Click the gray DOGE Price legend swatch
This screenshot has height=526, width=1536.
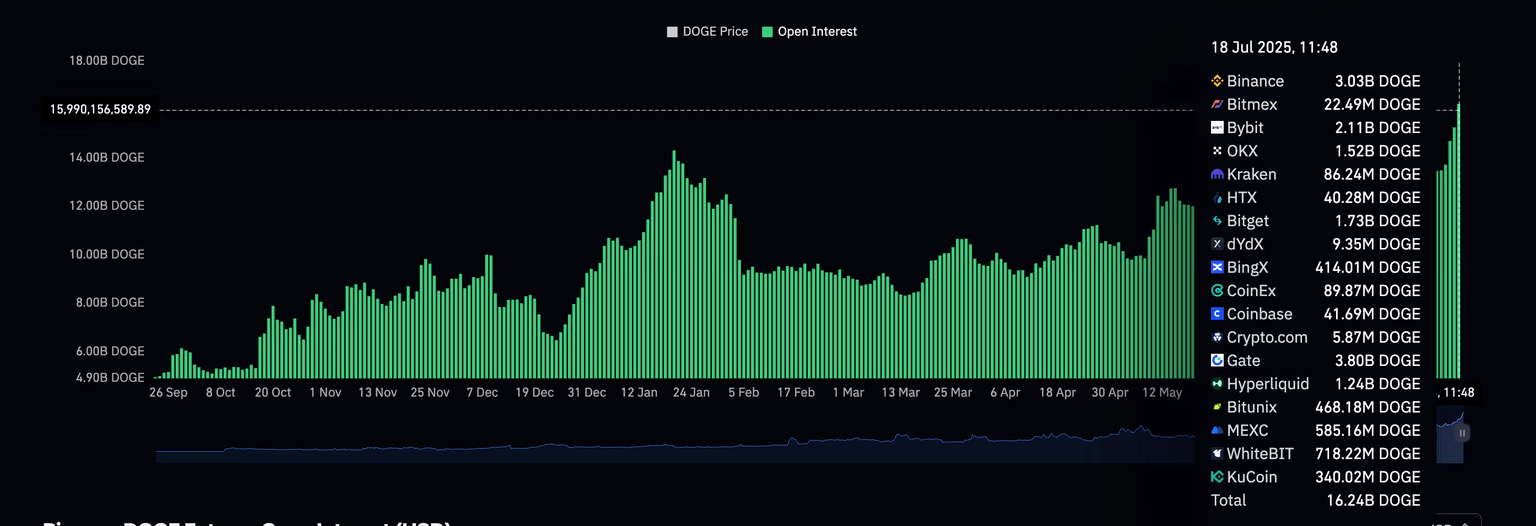672,32
